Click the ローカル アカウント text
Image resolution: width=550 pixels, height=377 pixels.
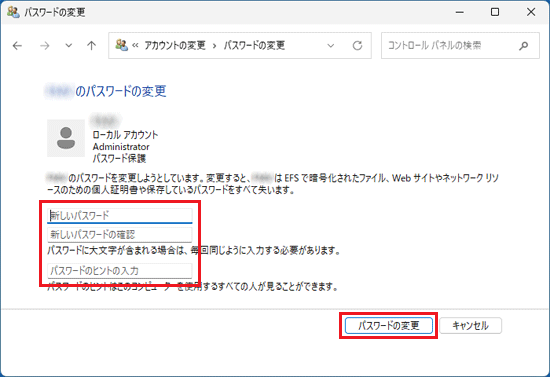click(x=125, y=135)
